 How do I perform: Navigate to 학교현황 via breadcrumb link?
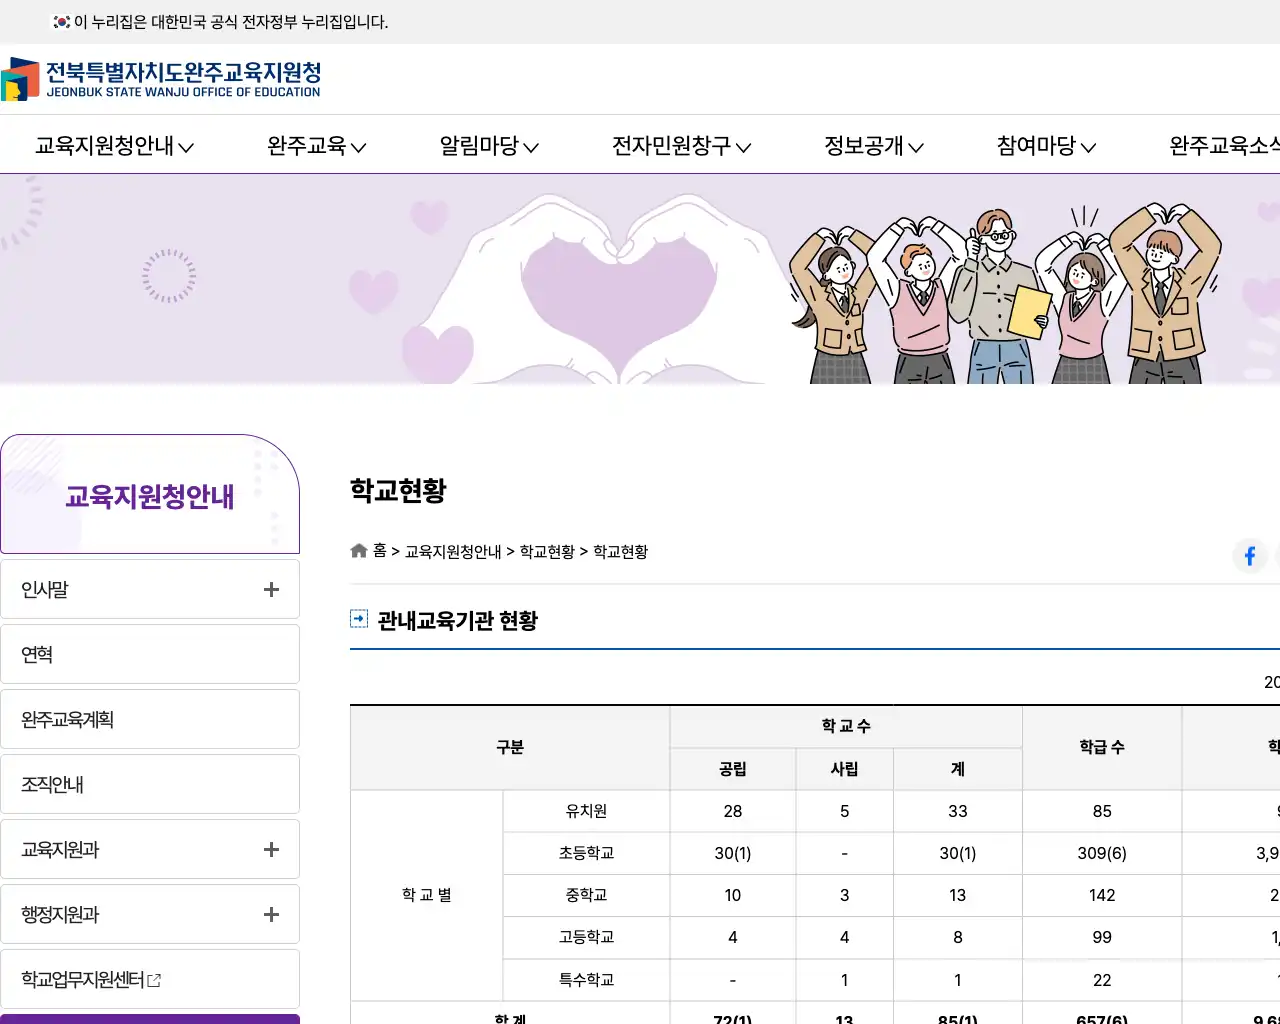click(545, 551)
